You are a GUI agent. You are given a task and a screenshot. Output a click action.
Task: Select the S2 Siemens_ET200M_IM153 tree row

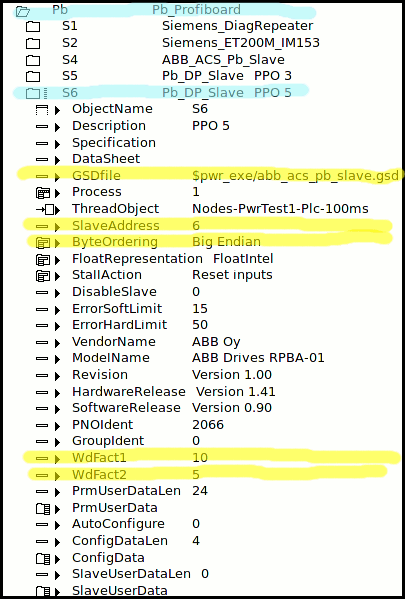pyautogui.click(x=173, y=43)
